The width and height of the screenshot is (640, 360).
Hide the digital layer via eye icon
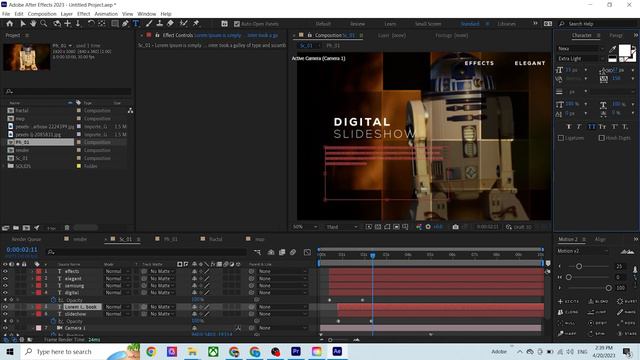click(5, 293)
